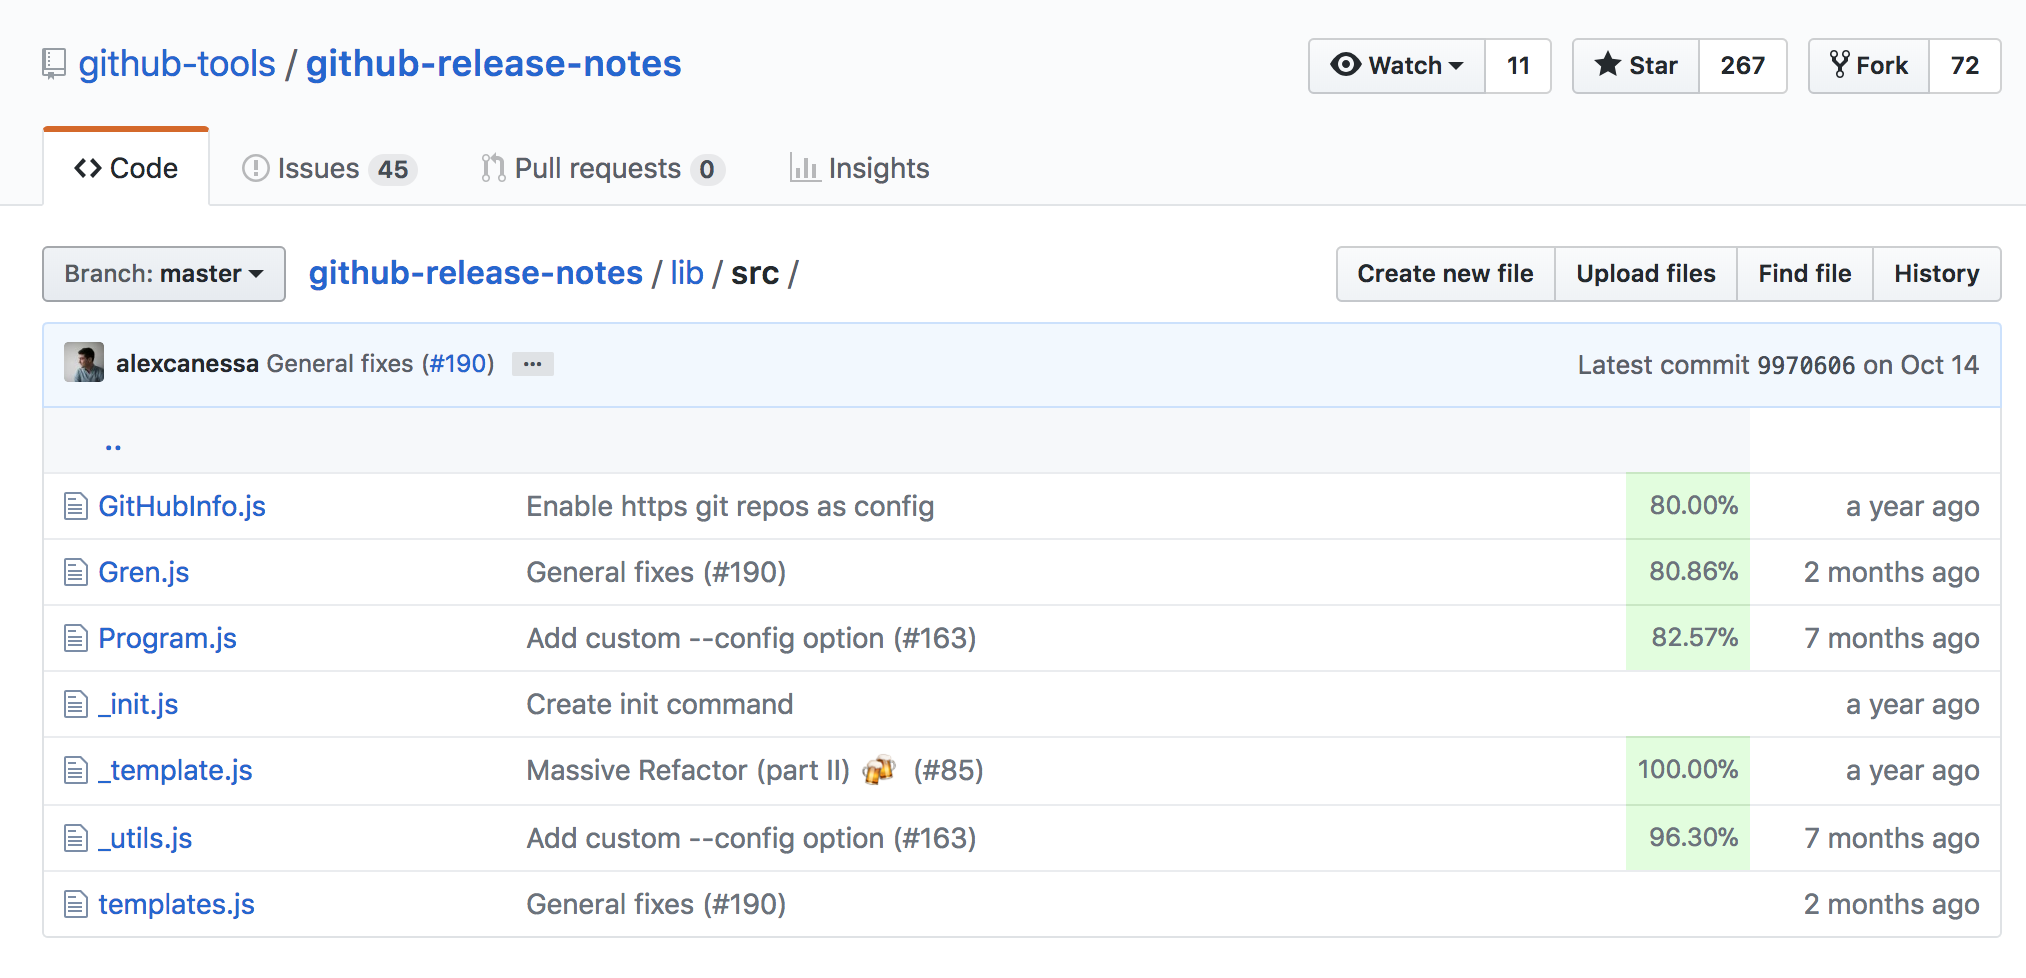Click 'a year ago' in GitHubInfo.js row
The image size is (2026, 978).
(1912, 506)
